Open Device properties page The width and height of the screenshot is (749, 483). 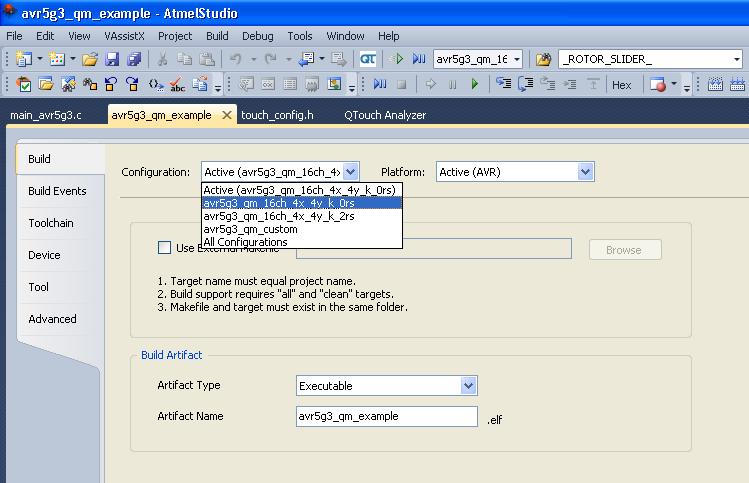tap(44, 255)
